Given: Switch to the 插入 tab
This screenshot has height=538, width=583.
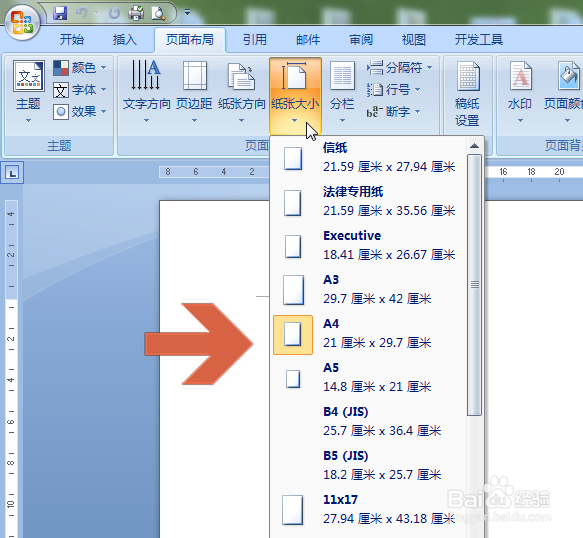Looking at the screenshot, I should [125, 39].
